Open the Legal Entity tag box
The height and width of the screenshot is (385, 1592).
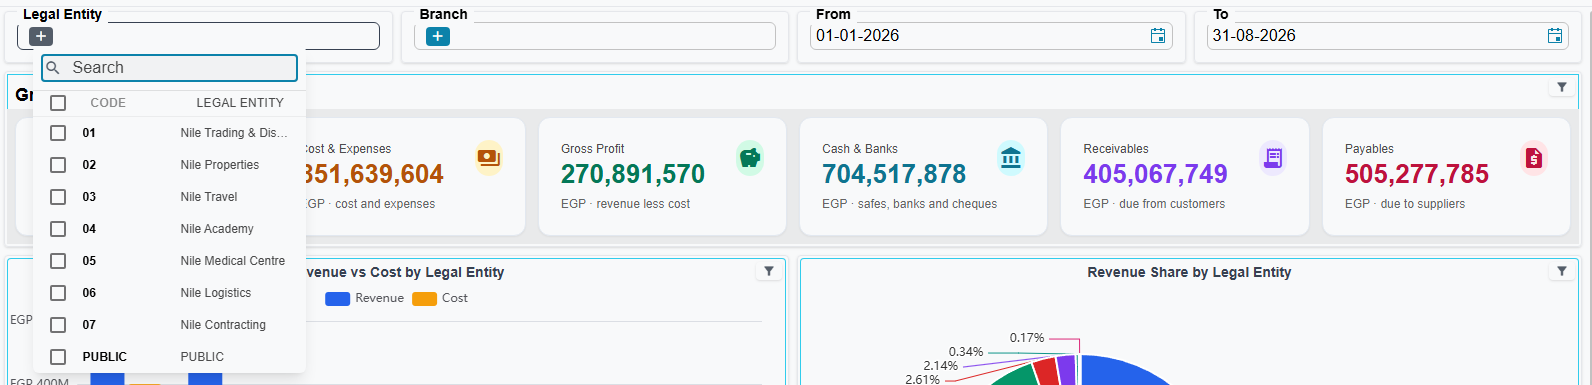tap(199, 36)
